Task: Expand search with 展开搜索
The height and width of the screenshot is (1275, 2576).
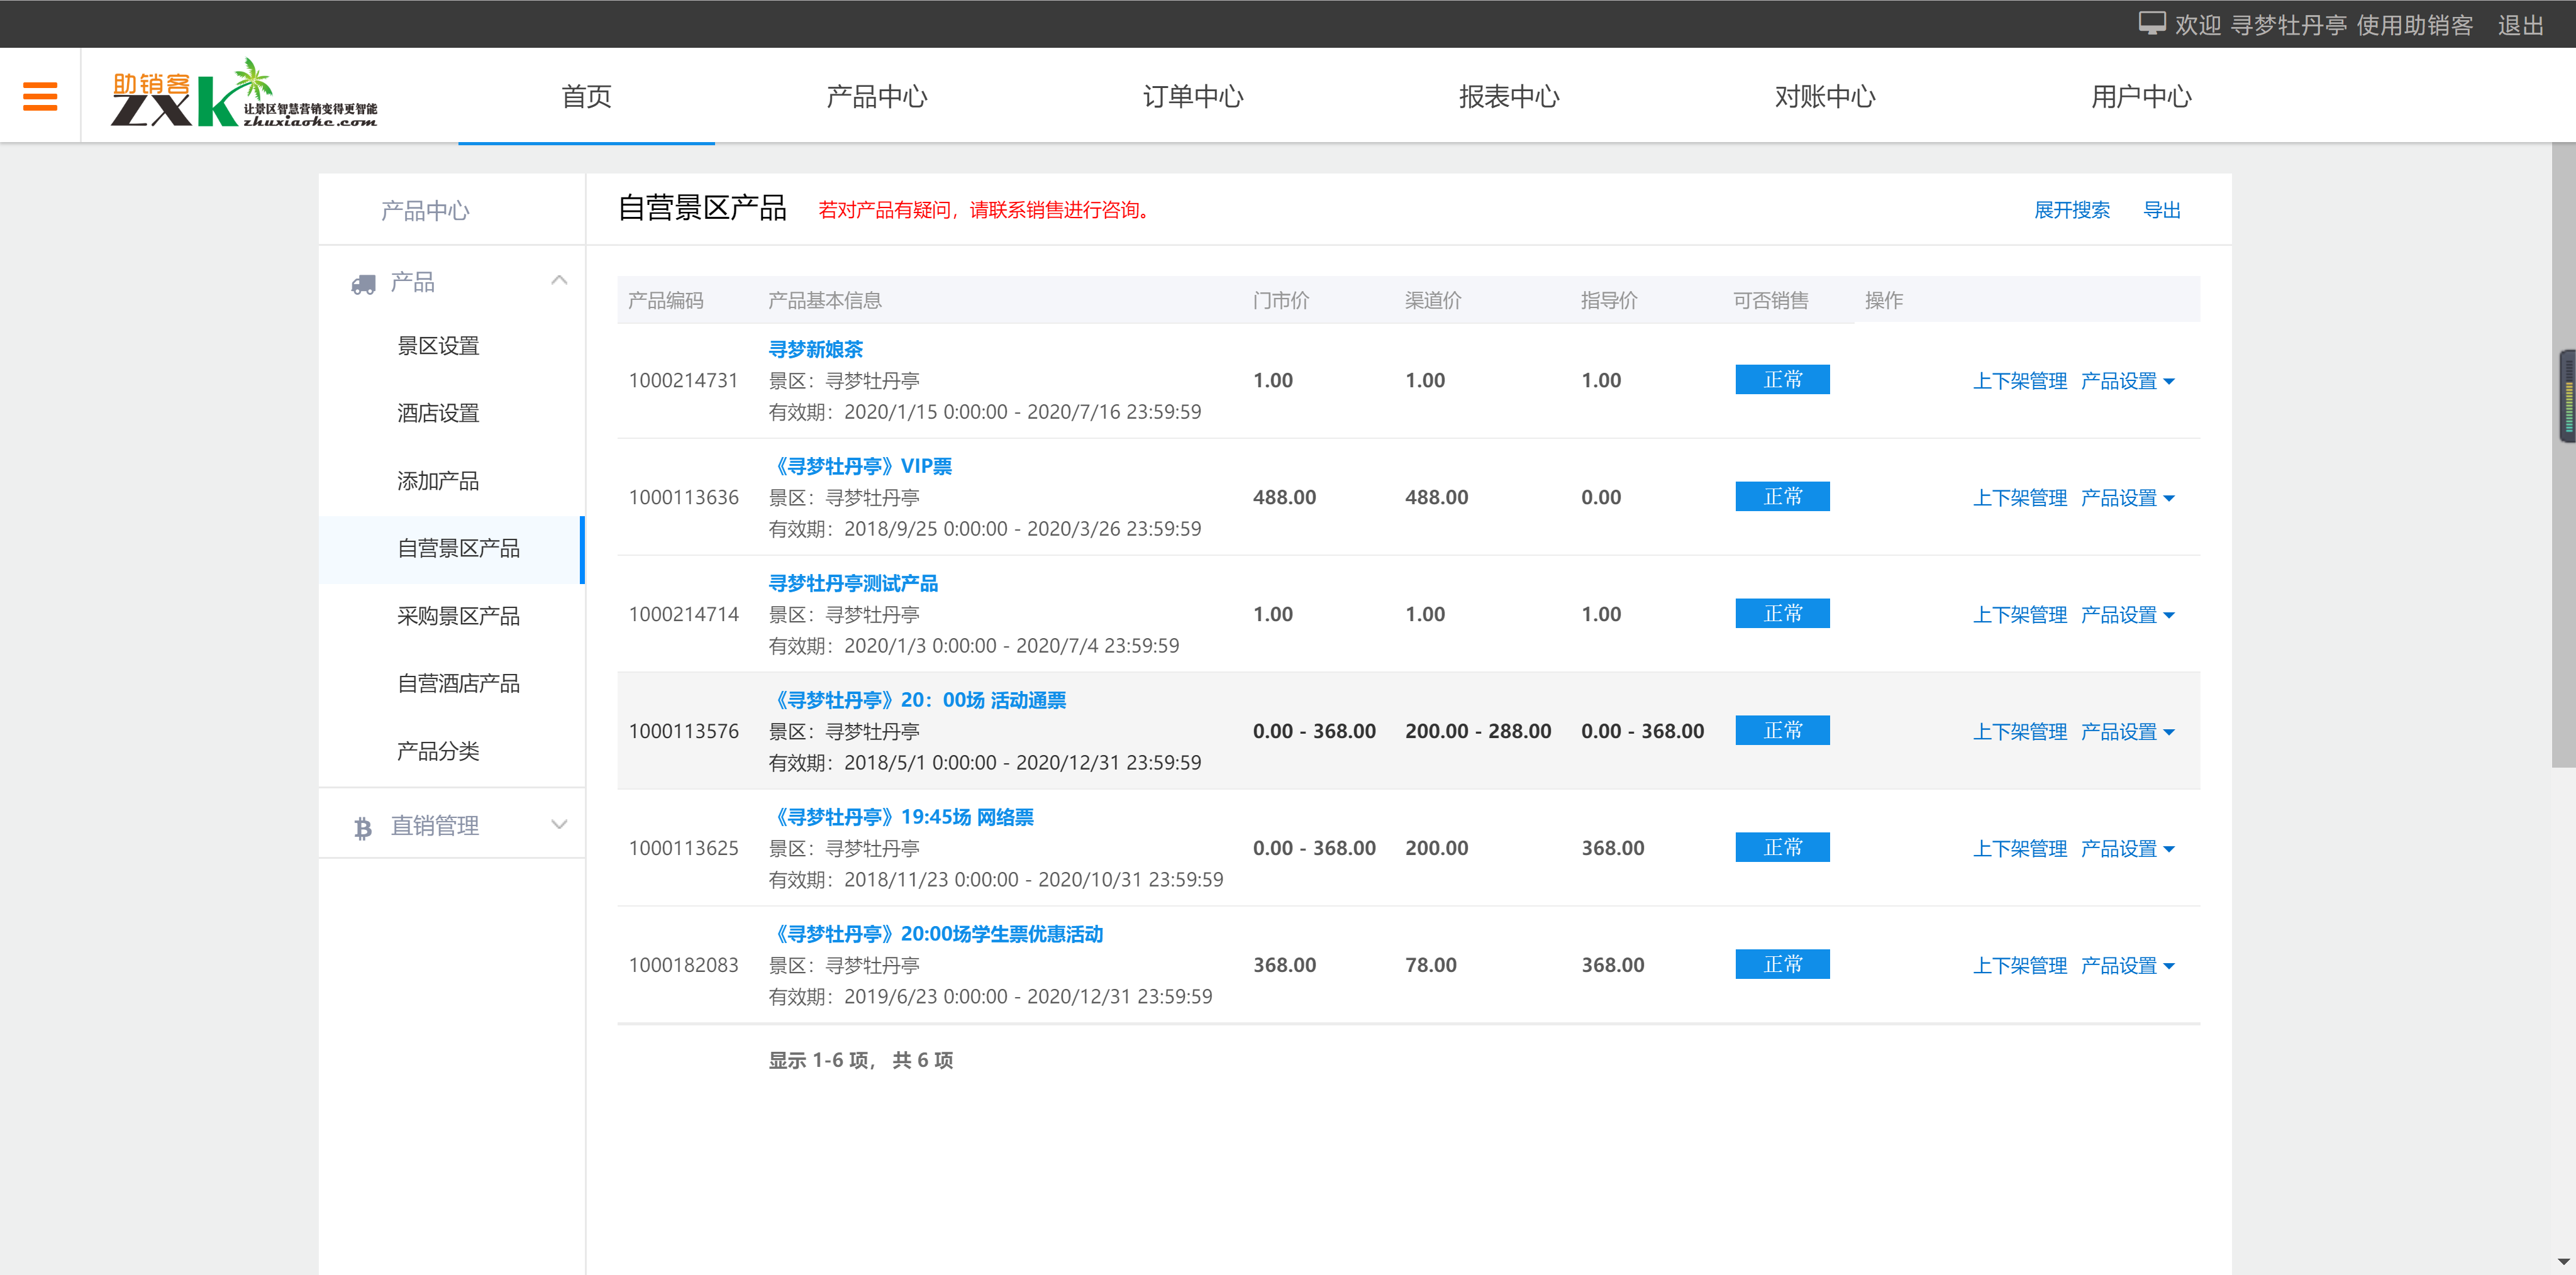Action: (2073, 210)
